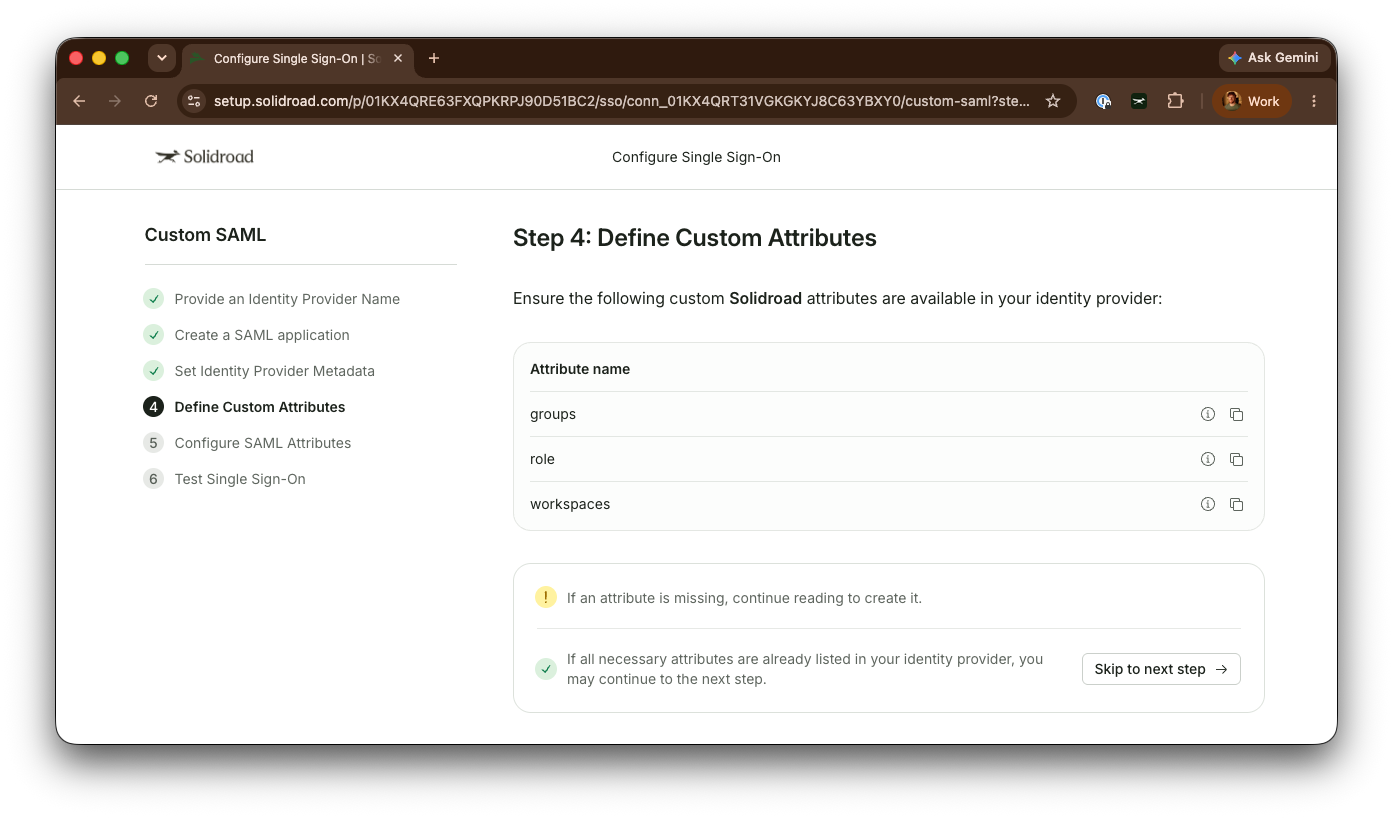Go to Create a SAML application step
The height and width of the screenshot is (818, 1393).
tap(262, 335)
